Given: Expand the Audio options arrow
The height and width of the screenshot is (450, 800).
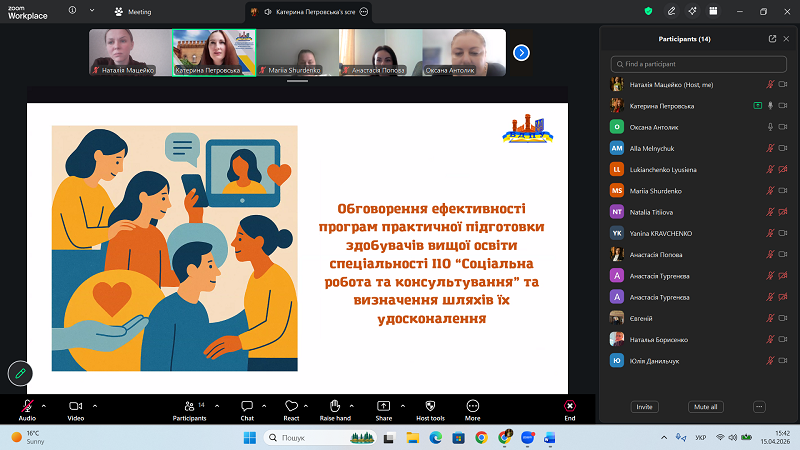Looking at the screenshot, I should (43, 404).
